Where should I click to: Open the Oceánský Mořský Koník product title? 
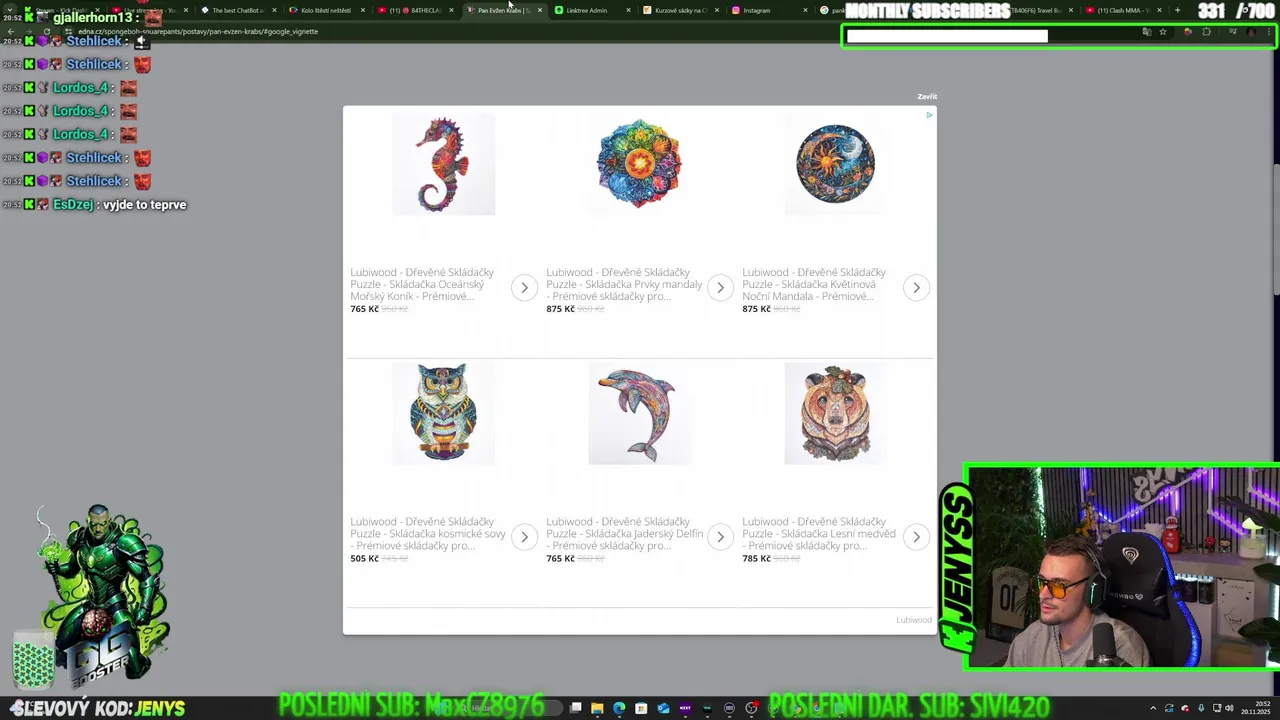point(422,284)
